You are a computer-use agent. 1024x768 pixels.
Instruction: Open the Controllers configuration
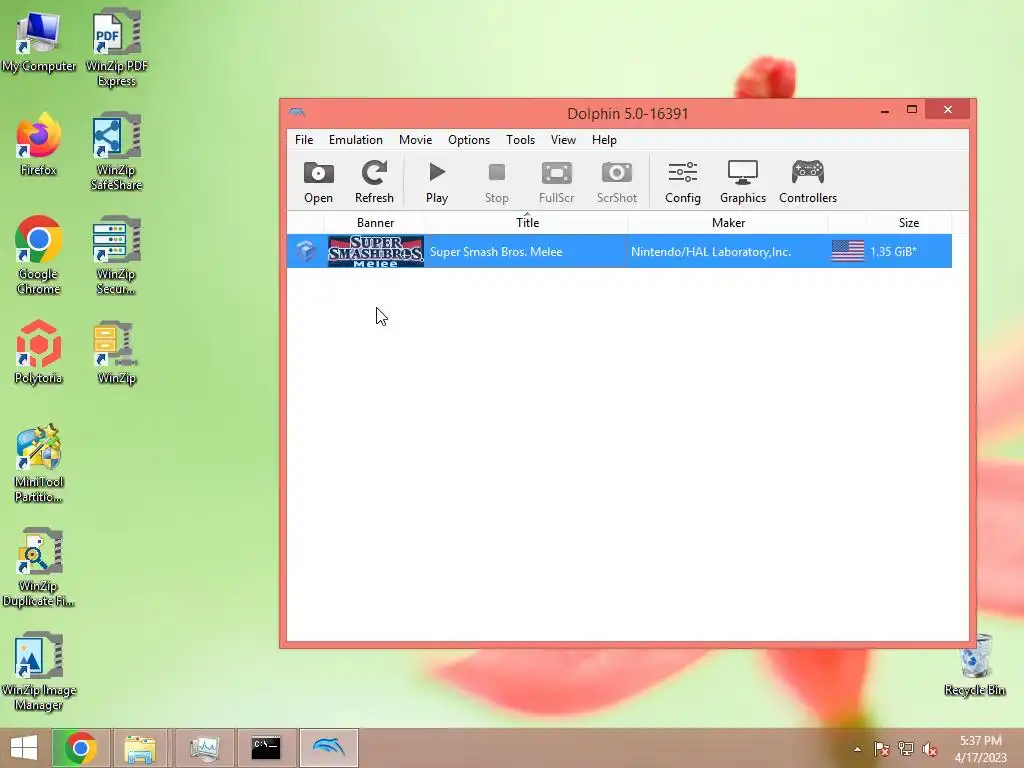[x=808, y=182]
